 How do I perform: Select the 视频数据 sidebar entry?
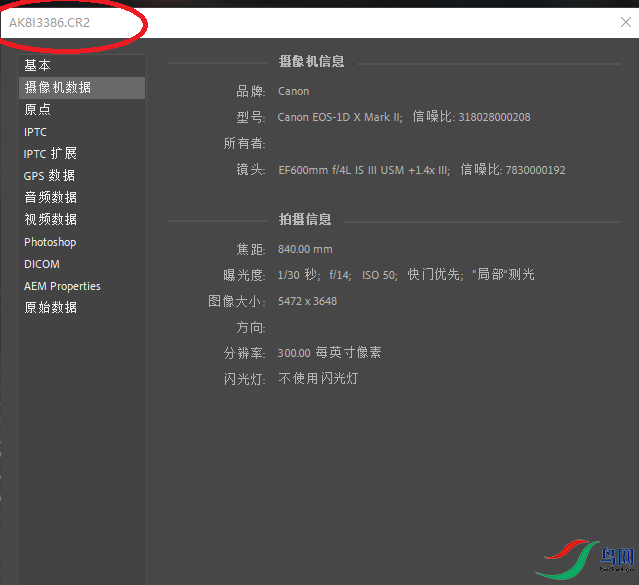[x=51, y=220]
